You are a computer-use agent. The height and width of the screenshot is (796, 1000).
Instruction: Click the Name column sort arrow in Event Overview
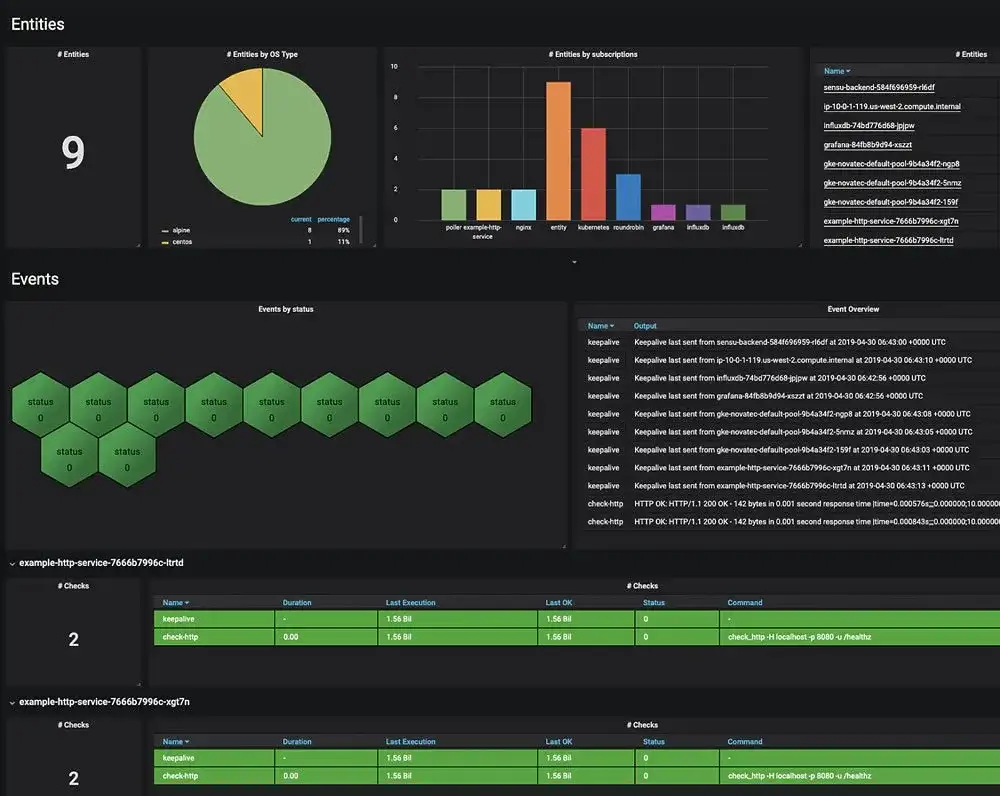coord(611,325)
